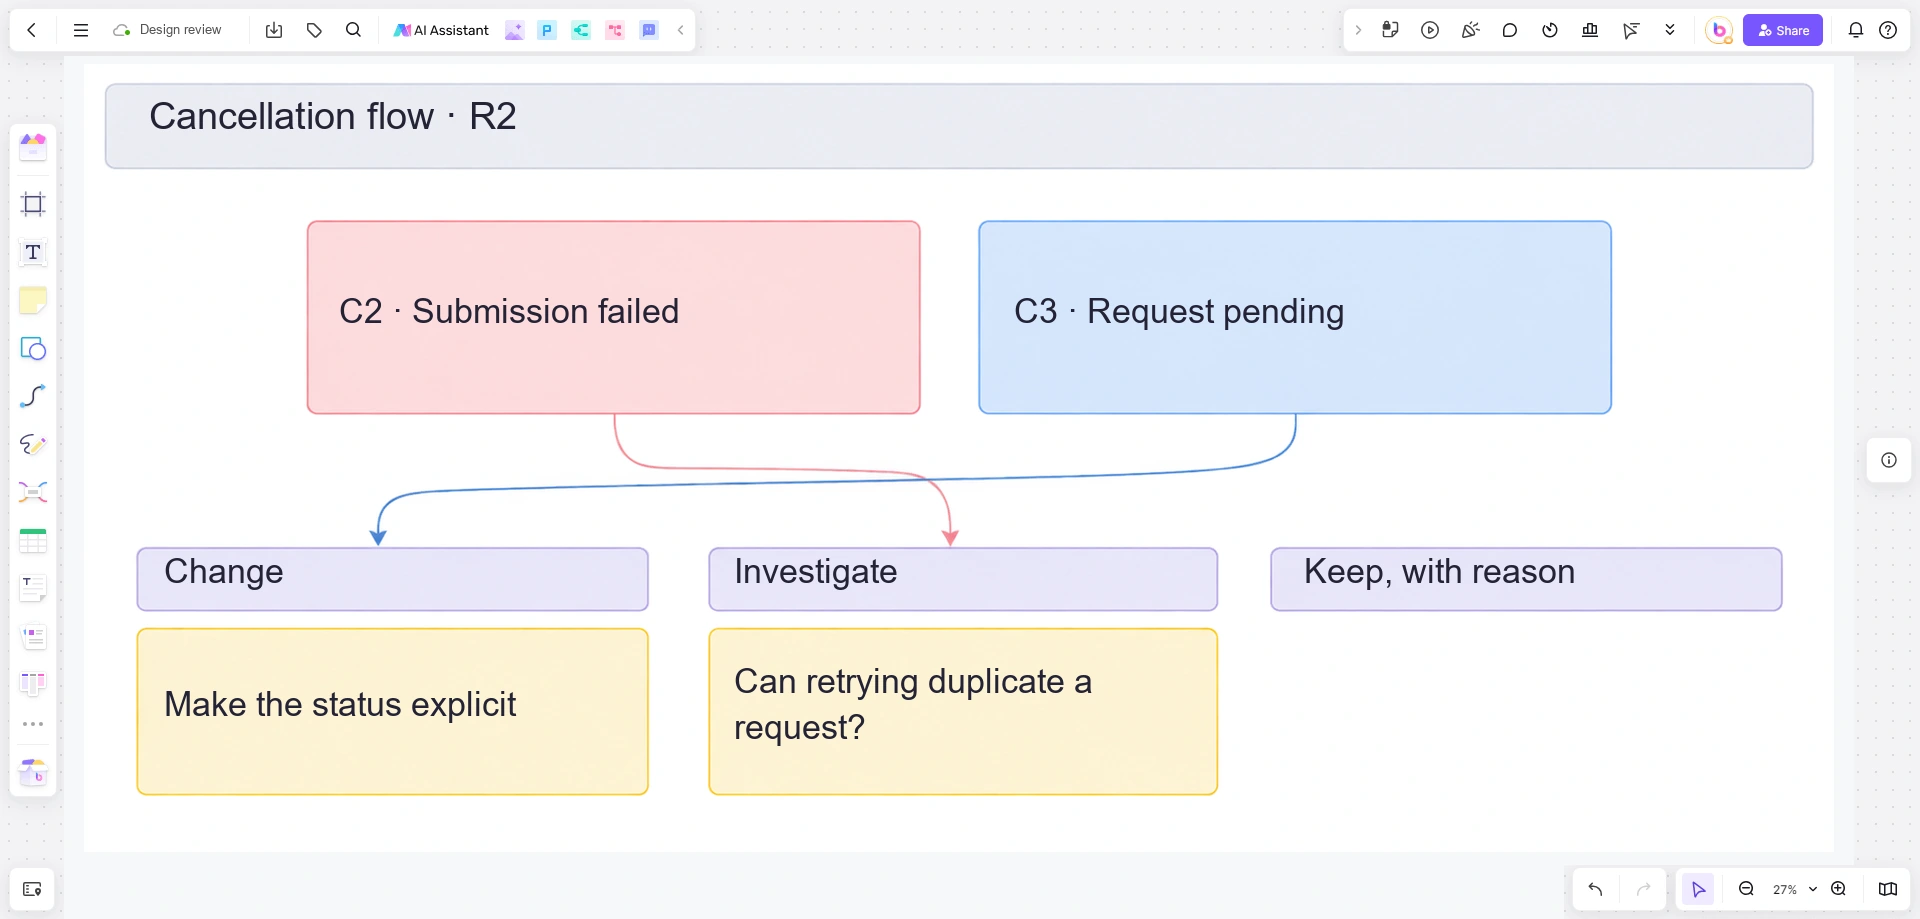Select the Shapes tool
Viewport: 1920px width, 919px height.
click(33, 348)
